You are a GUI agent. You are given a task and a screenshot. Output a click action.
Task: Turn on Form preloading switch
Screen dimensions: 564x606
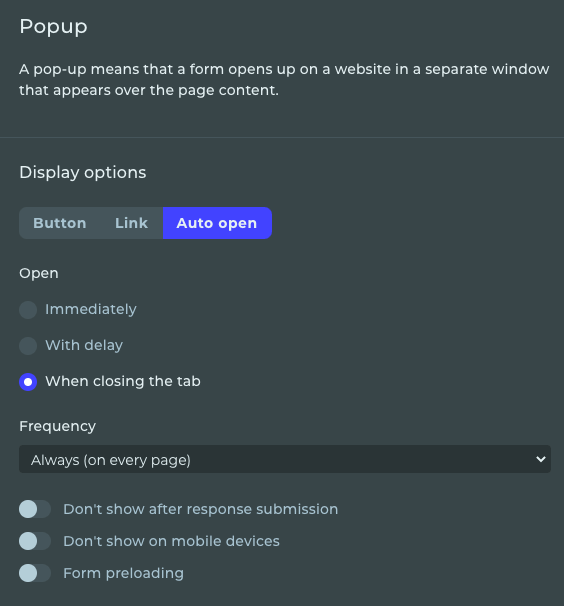(35, 573)
